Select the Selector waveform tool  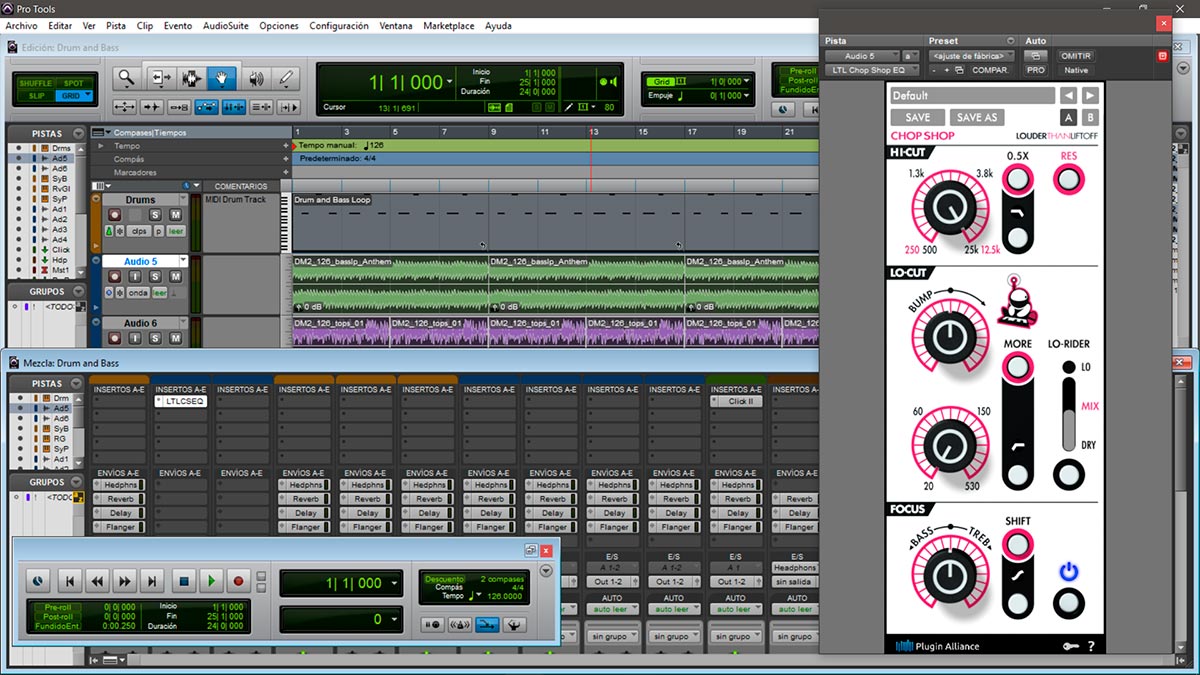coord(191,78)
